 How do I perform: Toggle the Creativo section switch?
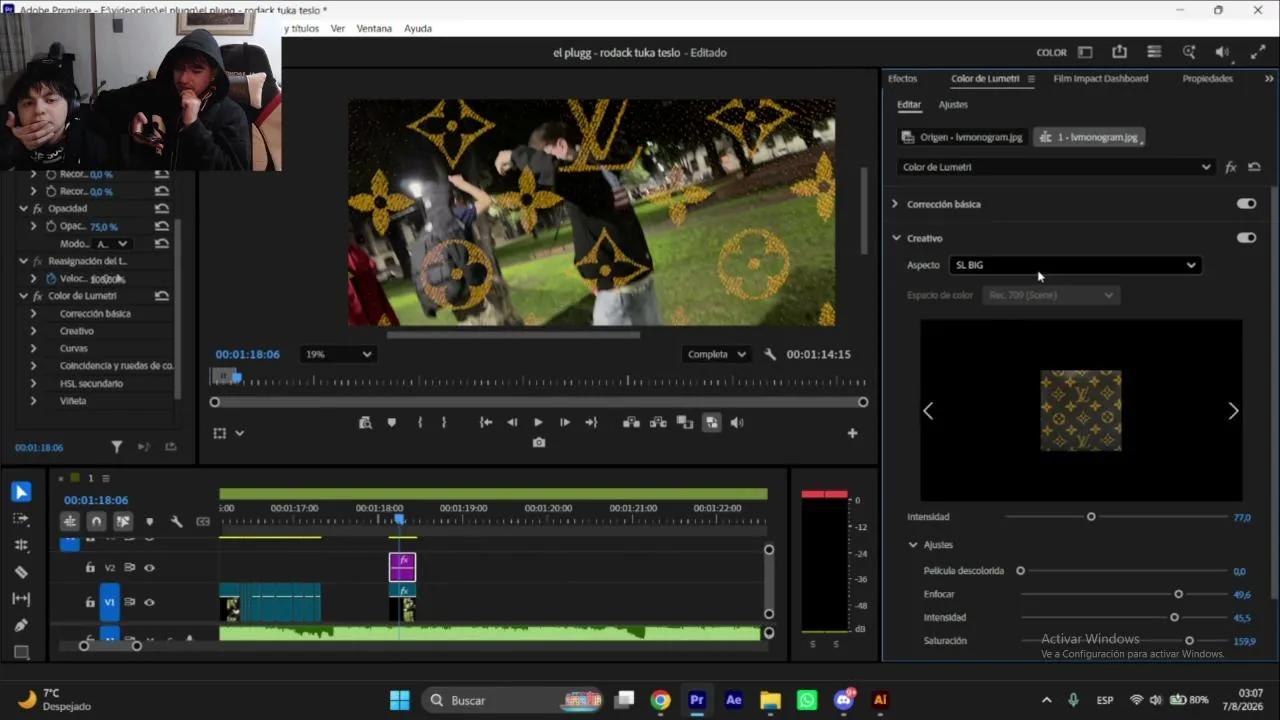[x=1246, y=238]
